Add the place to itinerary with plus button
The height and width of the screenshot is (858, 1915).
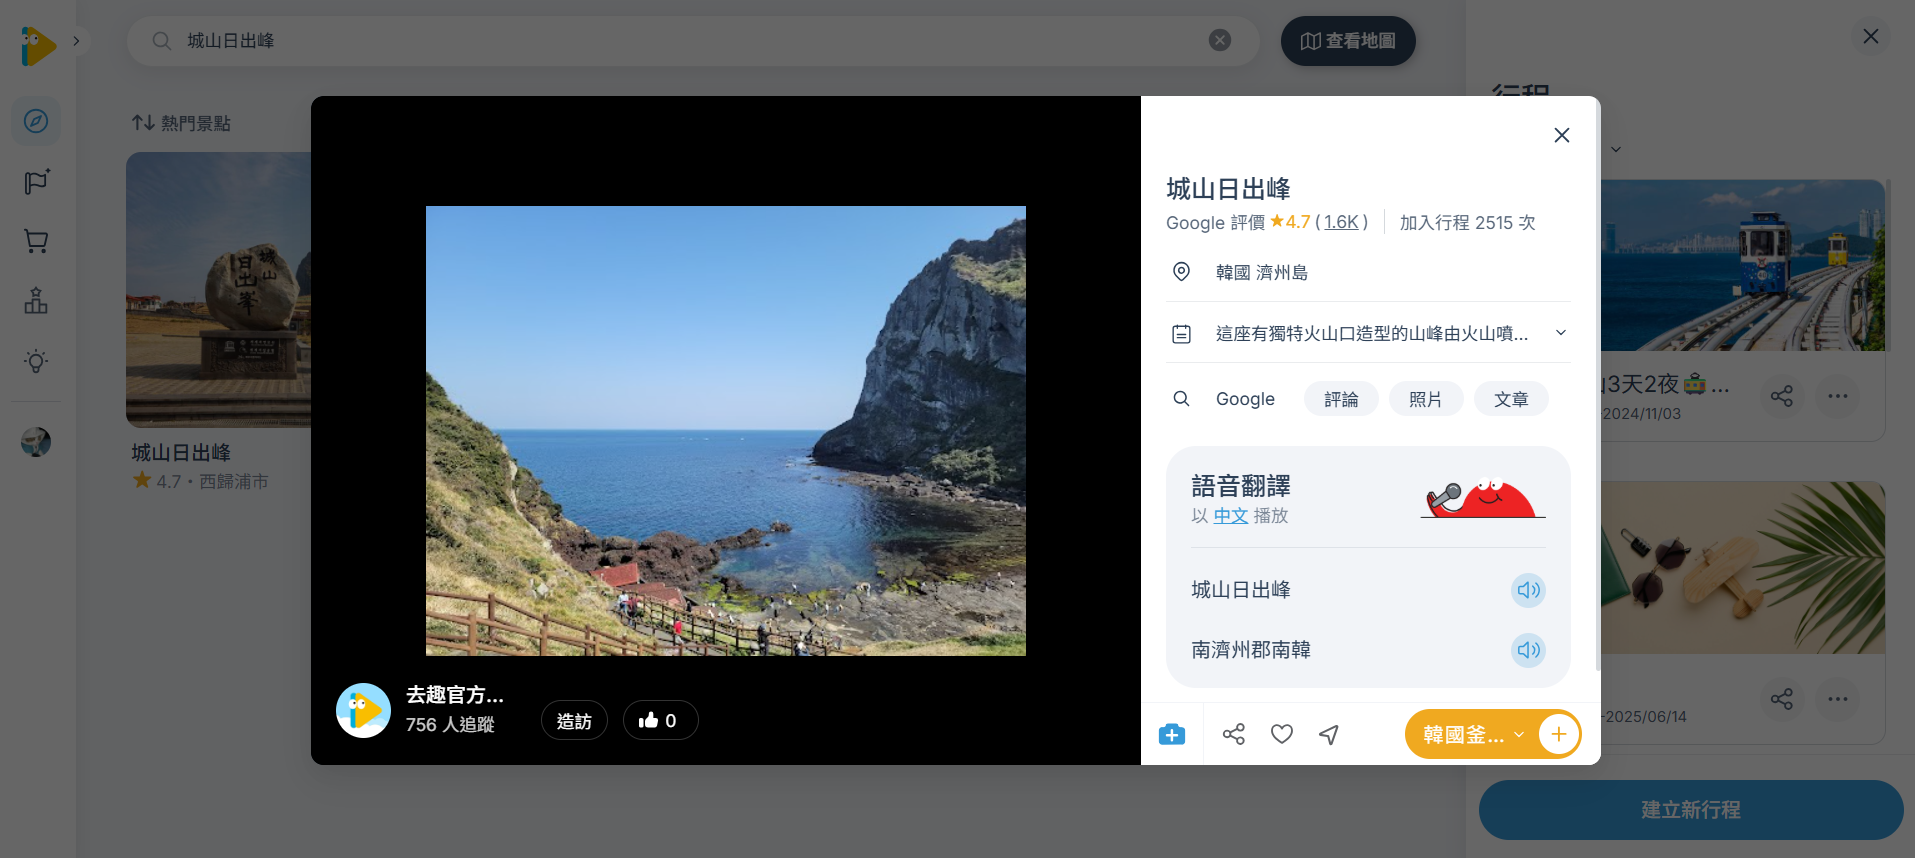point(1558,735)
